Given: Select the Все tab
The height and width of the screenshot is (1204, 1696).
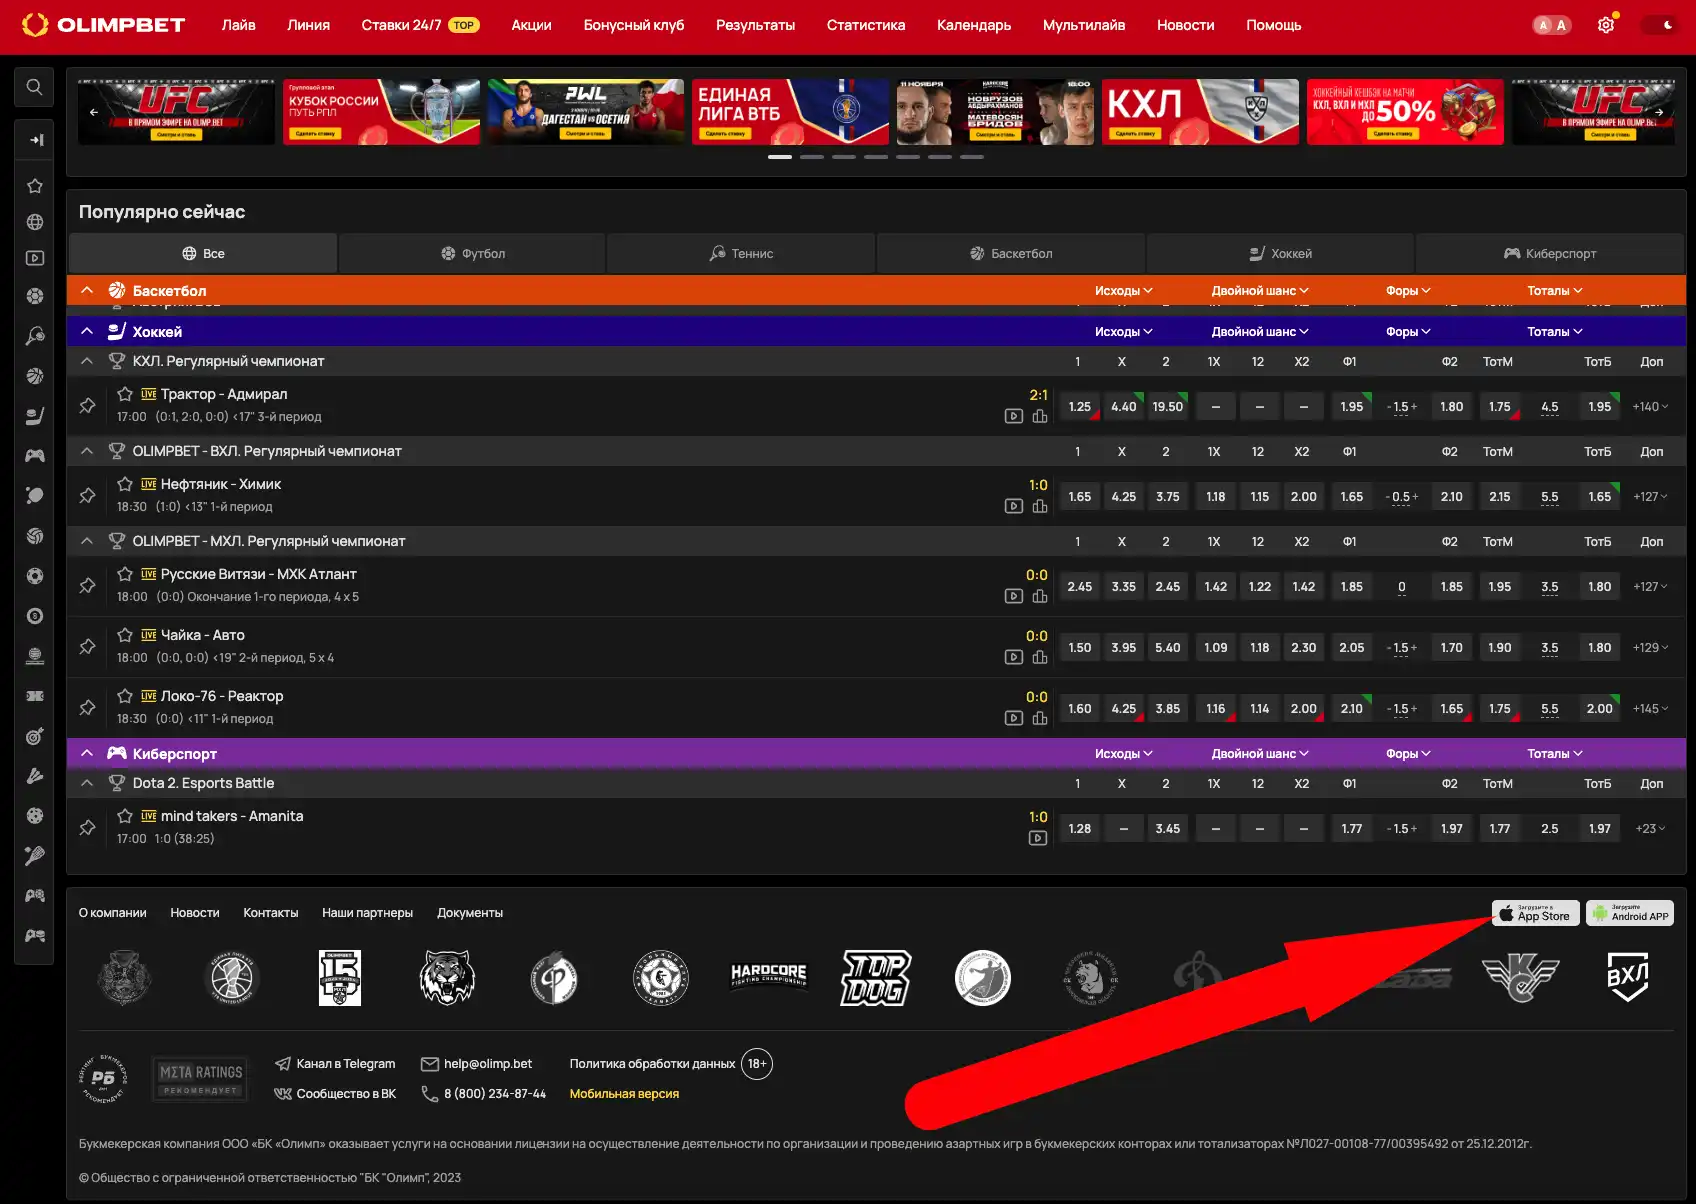Looking at the screenshot, I should pos(203,254).
